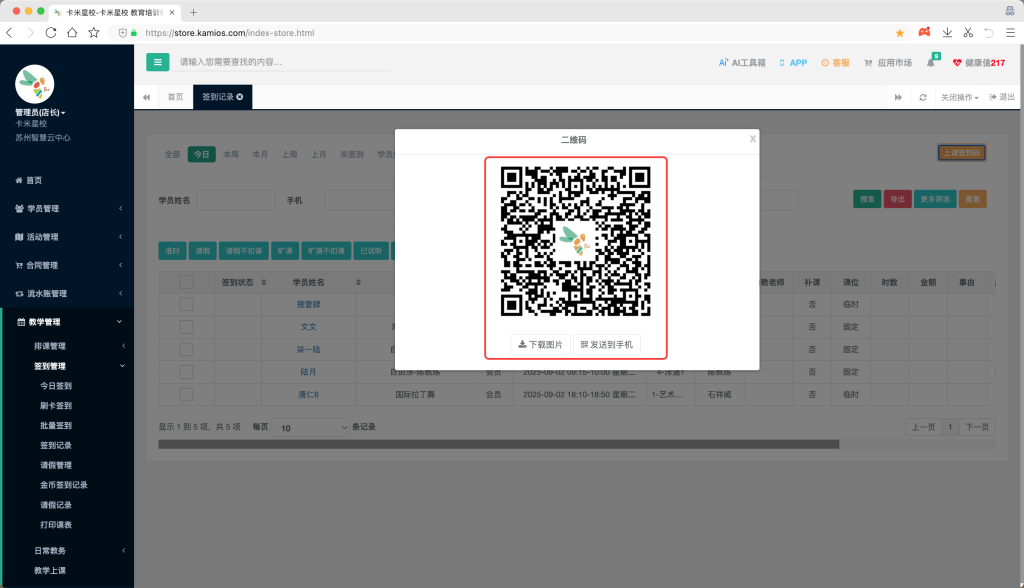This screenshot has height=588, width=1024.
Task: Collapse the 教学管理 sidebar section
Action: click(67, 322)
